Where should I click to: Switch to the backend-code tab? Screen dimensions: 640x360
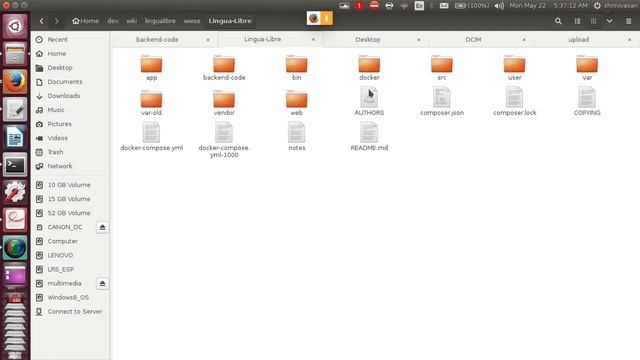tap(157, 40)
